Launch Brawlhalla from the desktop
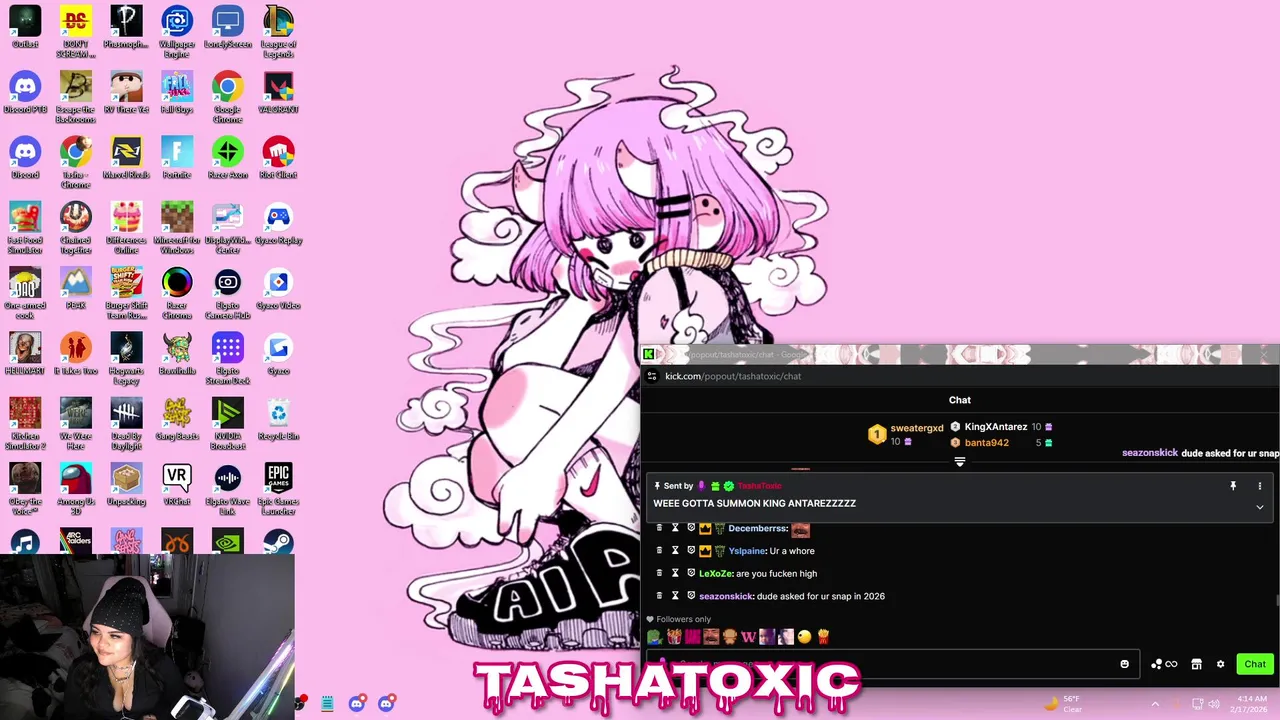Viewport: 1280px width, 720px height. coord(177,353)
